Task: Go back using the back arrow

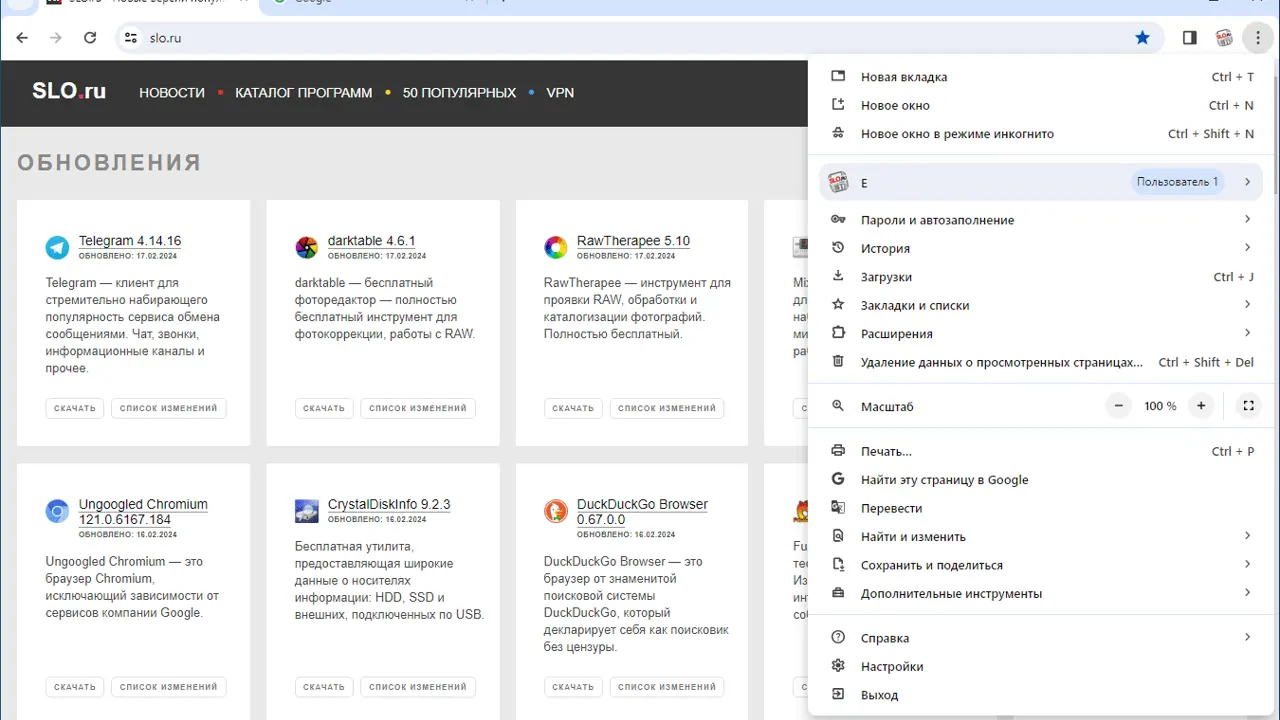Action: [23, 38]
